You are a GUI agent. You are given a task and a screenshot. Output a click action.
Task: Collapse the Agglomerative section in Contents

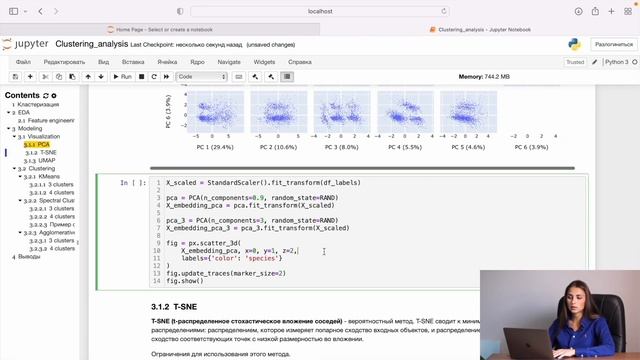tap(20, 232)
